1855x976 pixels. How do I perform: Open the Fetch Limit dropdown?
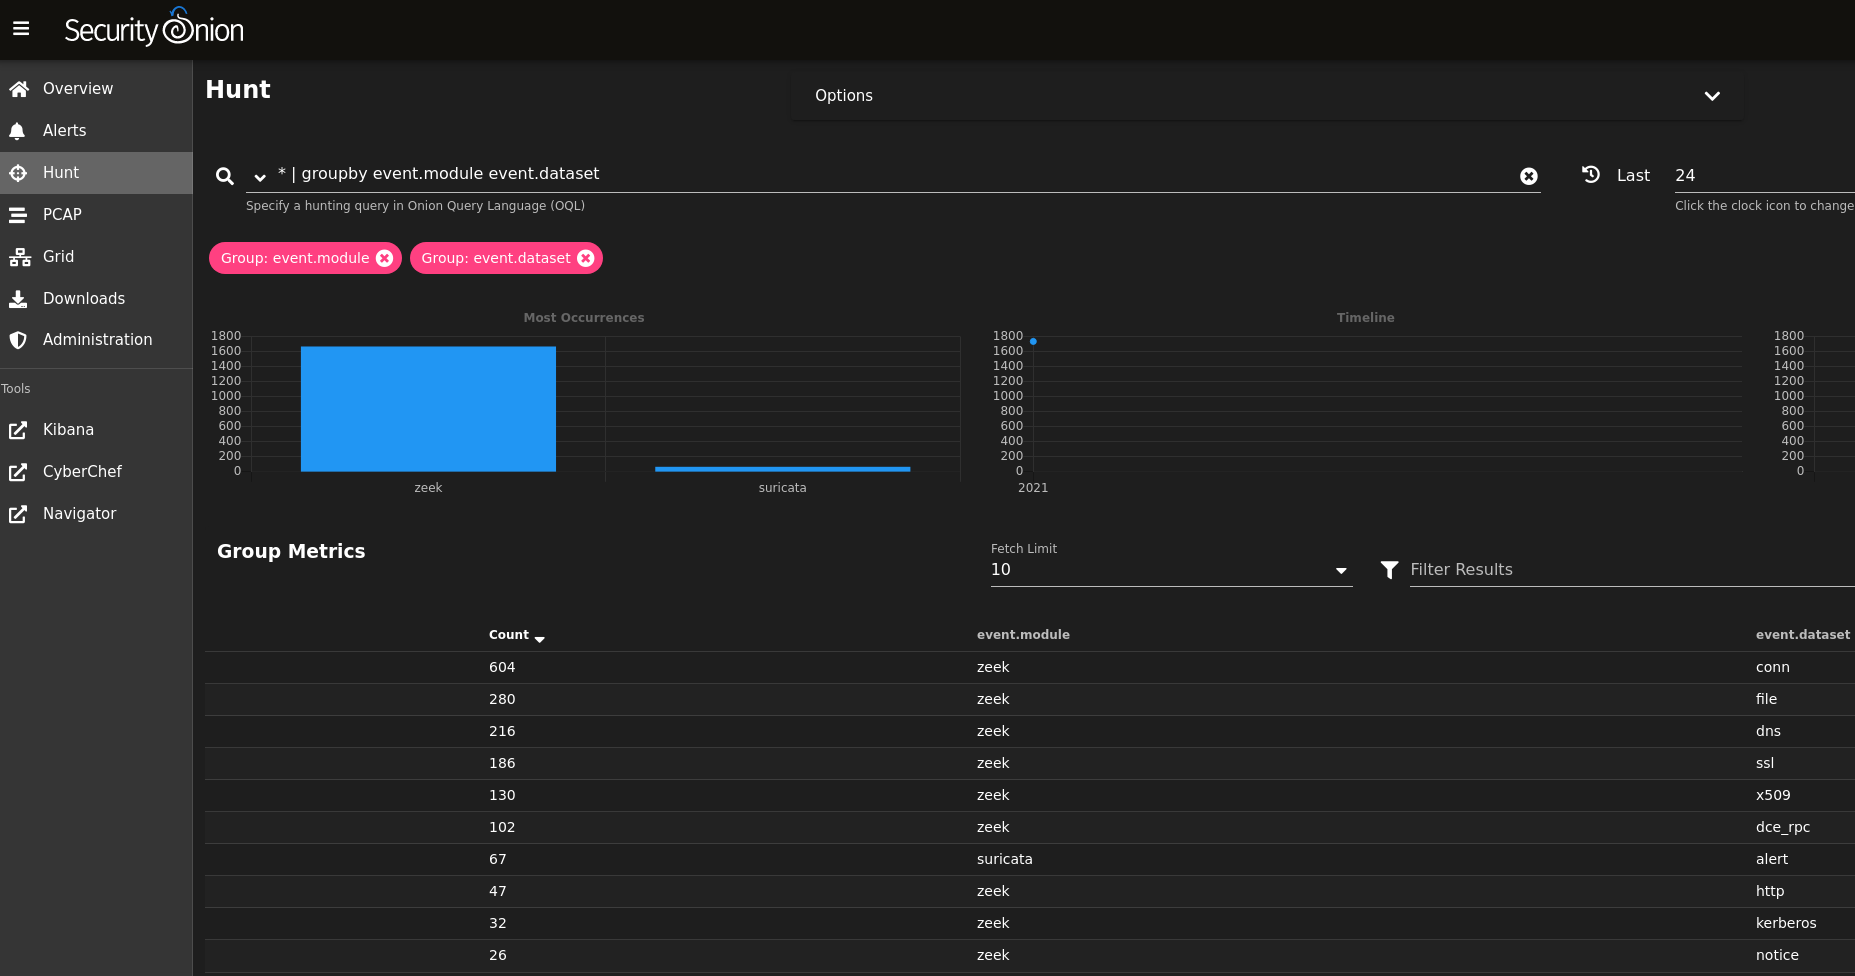pos(1171,570)
